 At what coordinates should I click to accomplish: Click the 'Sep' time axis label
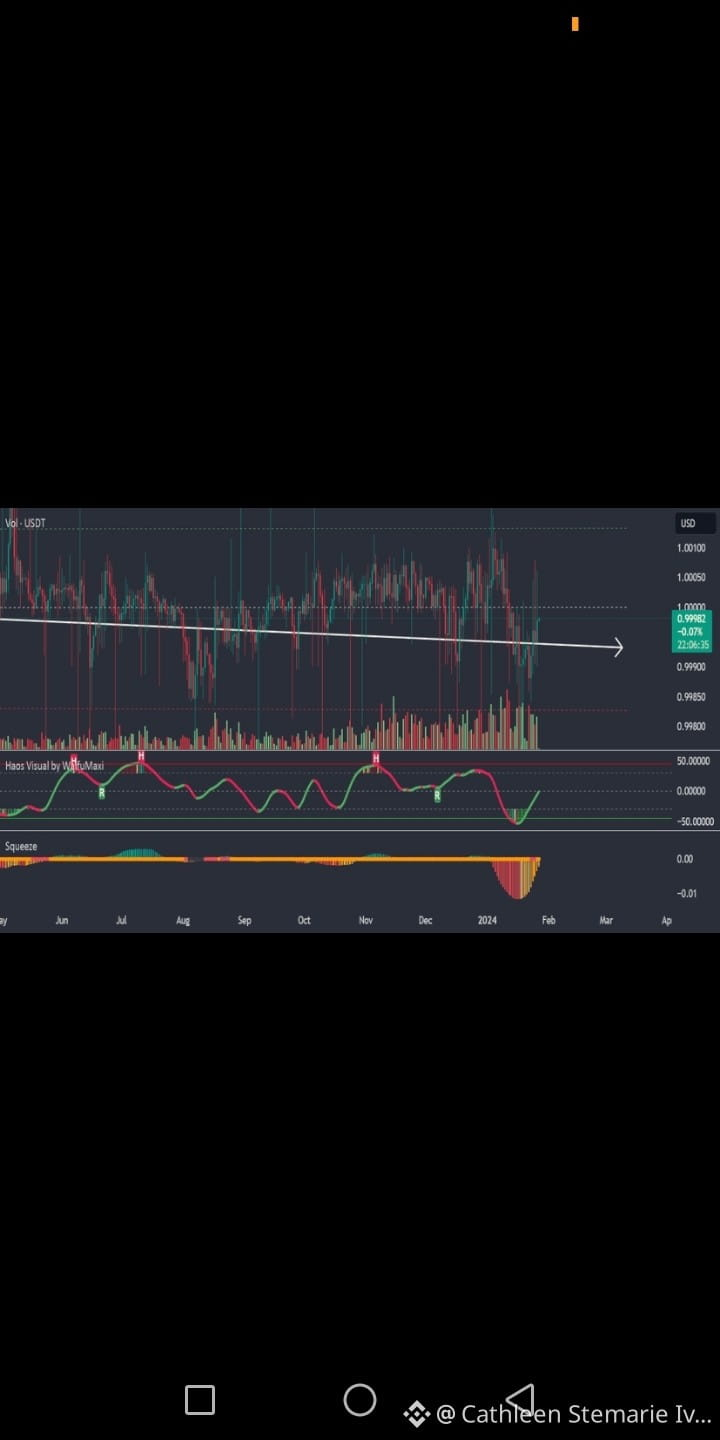coord(244,920)
